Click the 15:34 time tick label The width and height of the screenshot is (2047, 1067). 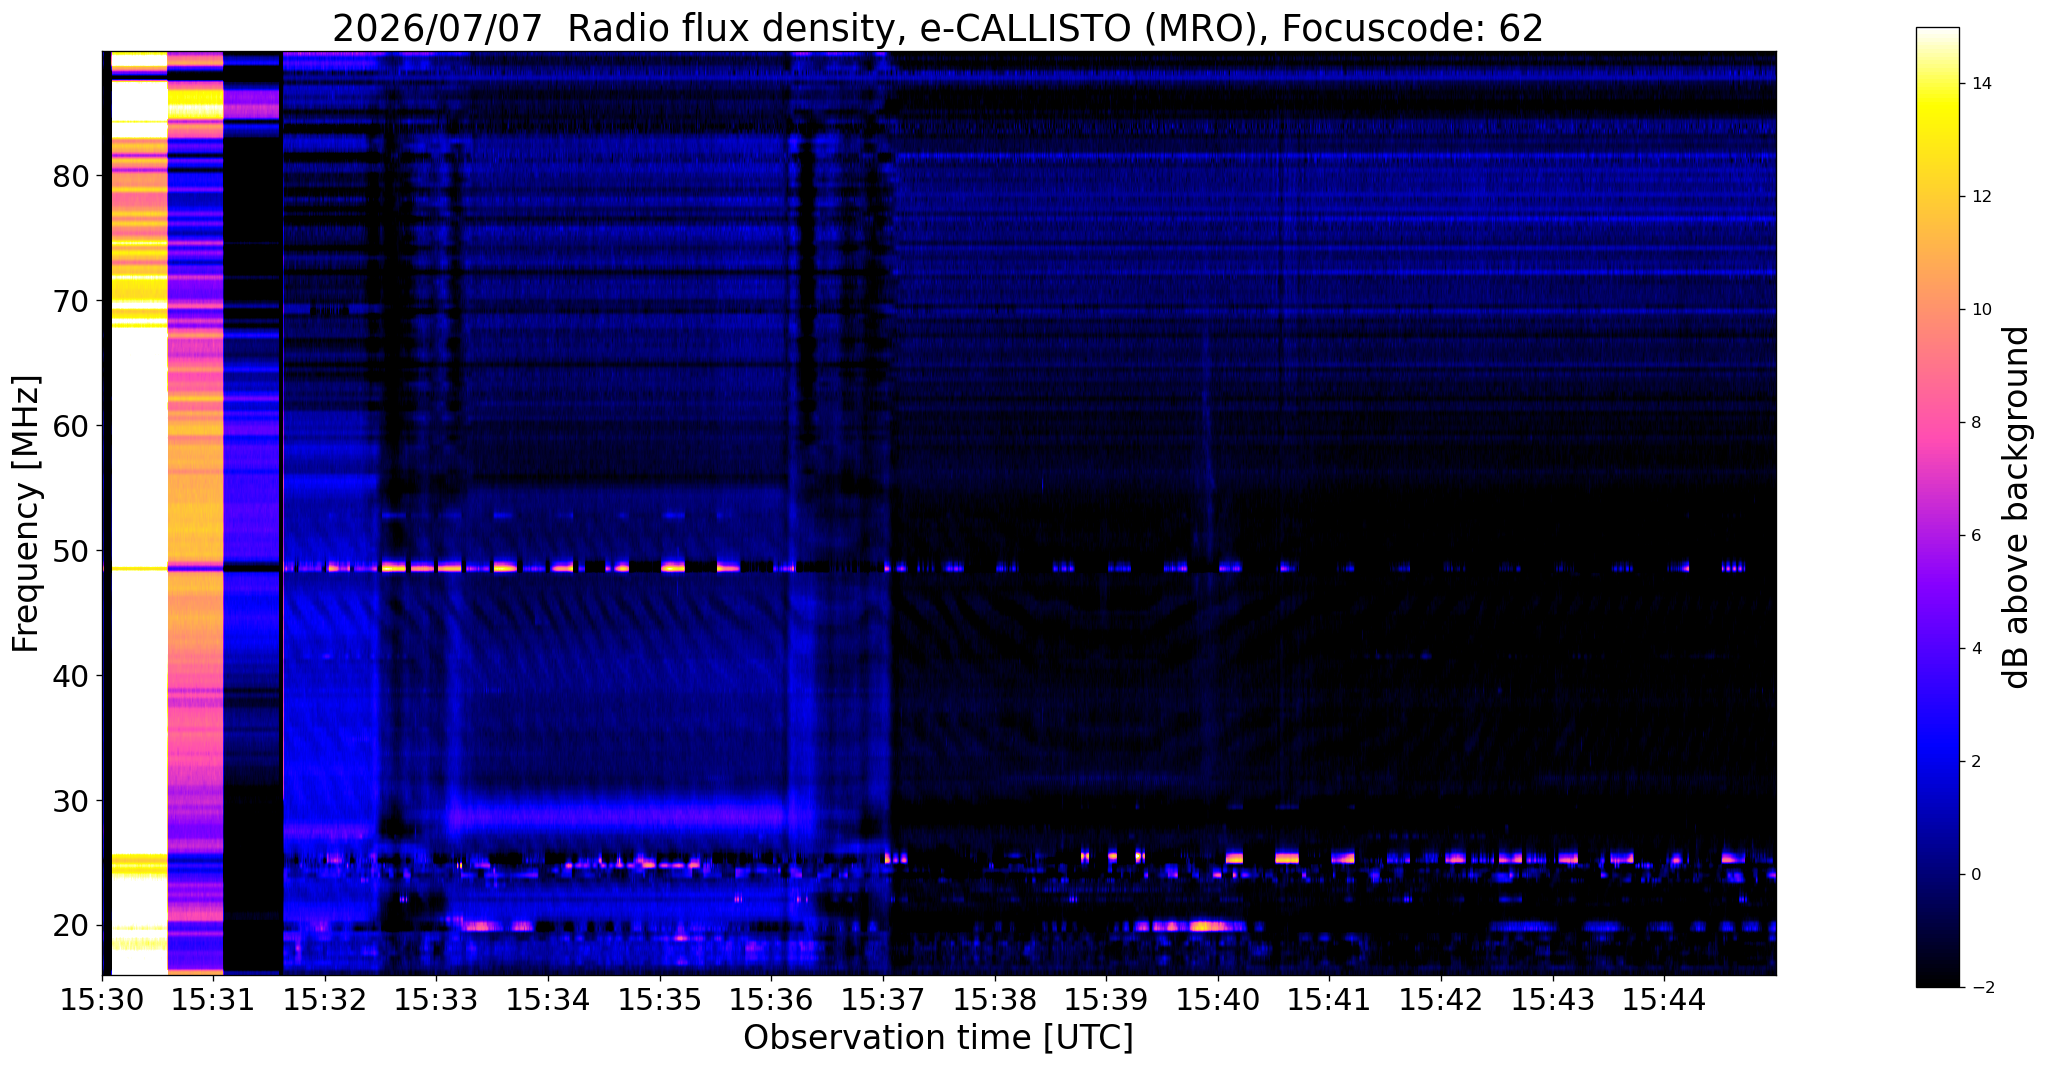[x=548, y=1000]
